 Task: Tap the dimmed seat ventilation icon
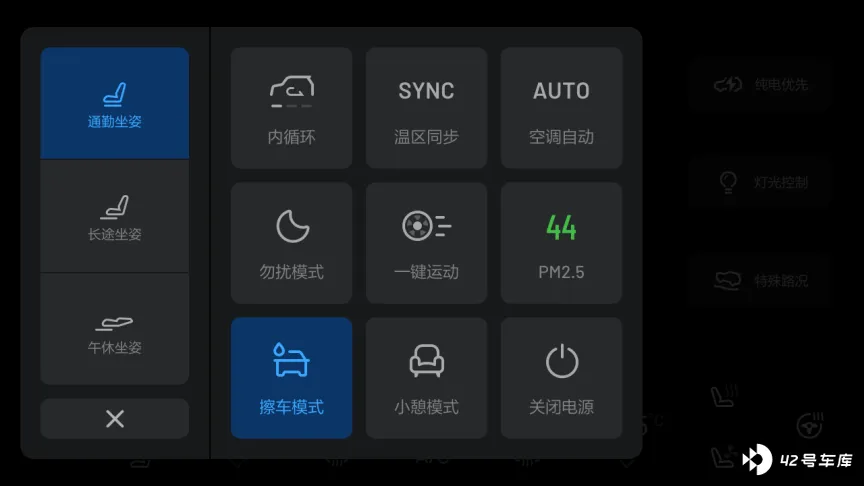tap(723, 457)
